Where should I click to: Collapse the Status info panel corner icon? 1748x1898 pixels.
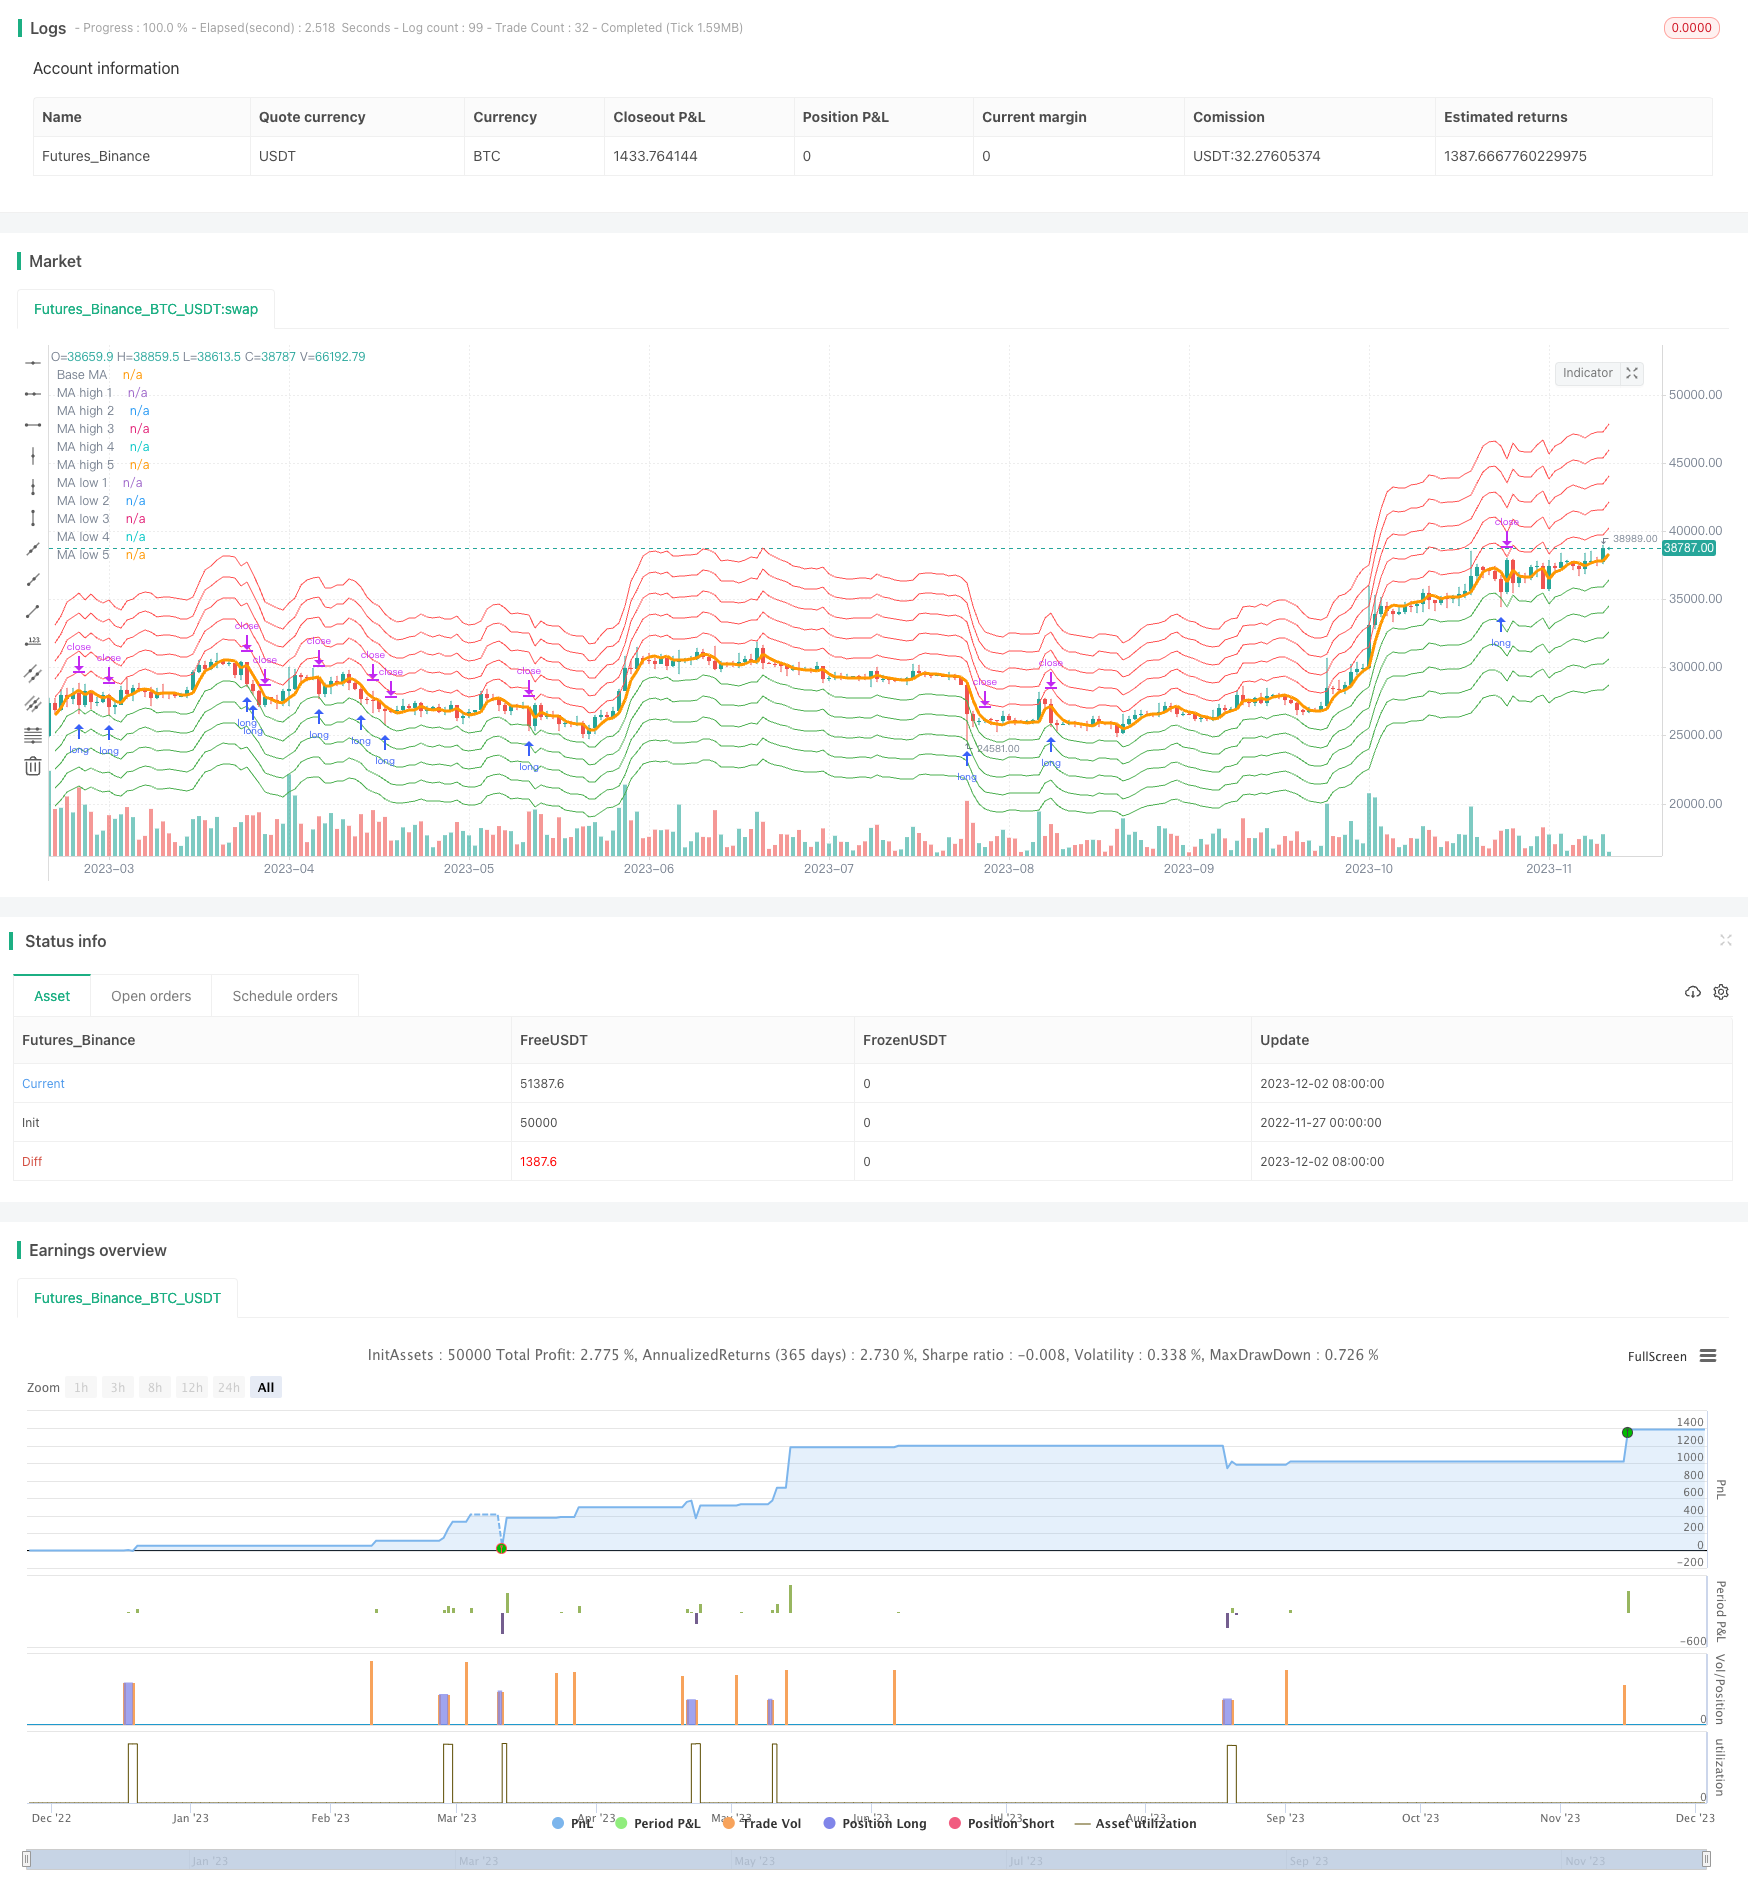[x=1725, y=940]
